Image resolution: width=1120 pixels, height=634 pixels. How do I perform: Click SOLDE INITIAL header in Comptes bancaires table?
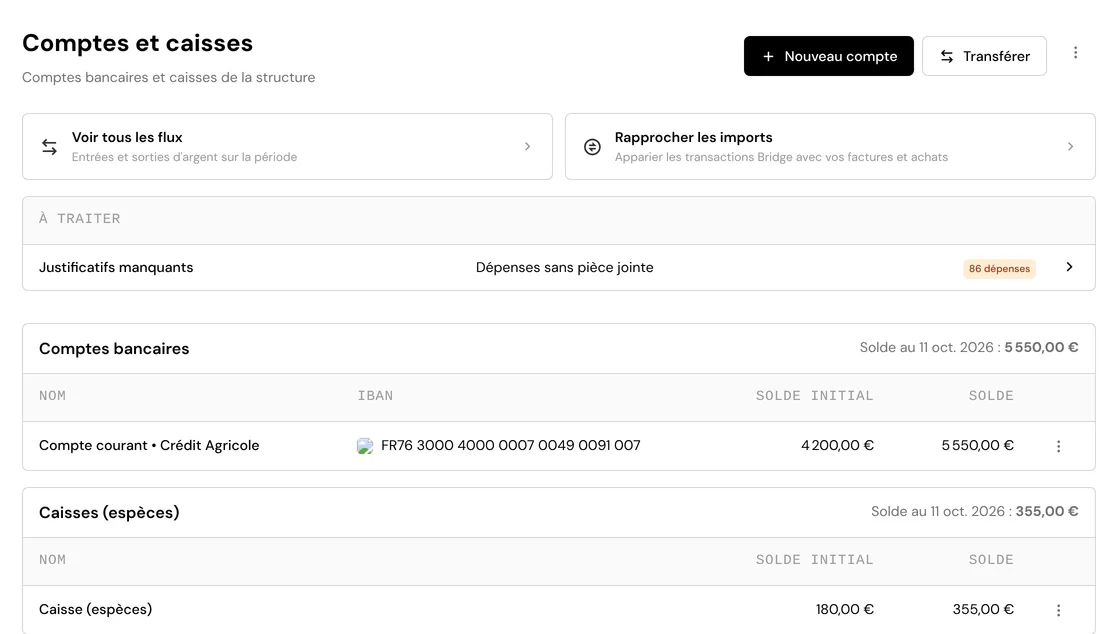[x=814, y=396]
